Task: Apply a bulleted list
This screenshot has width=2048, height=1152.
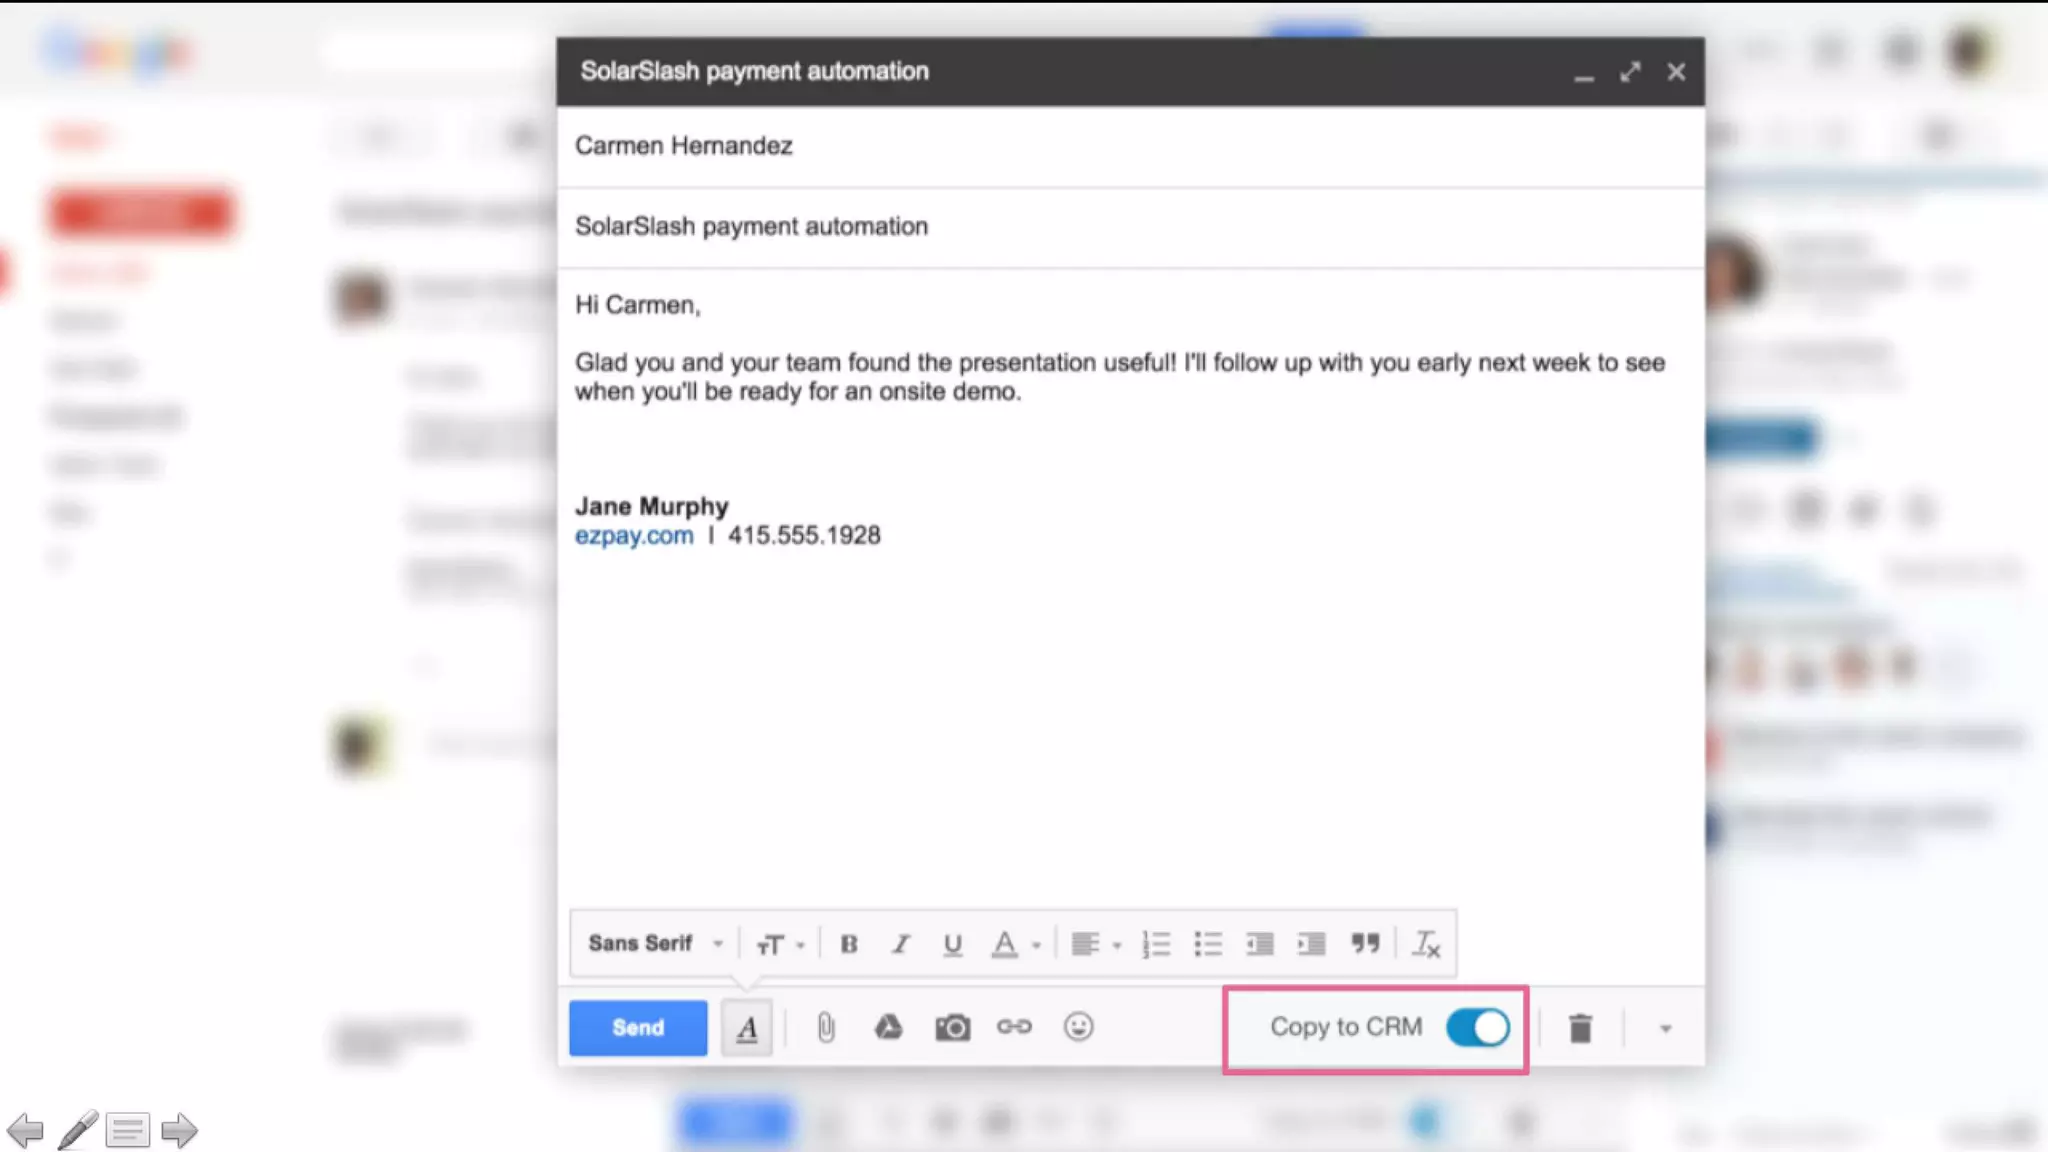Action: [1208, 944]
